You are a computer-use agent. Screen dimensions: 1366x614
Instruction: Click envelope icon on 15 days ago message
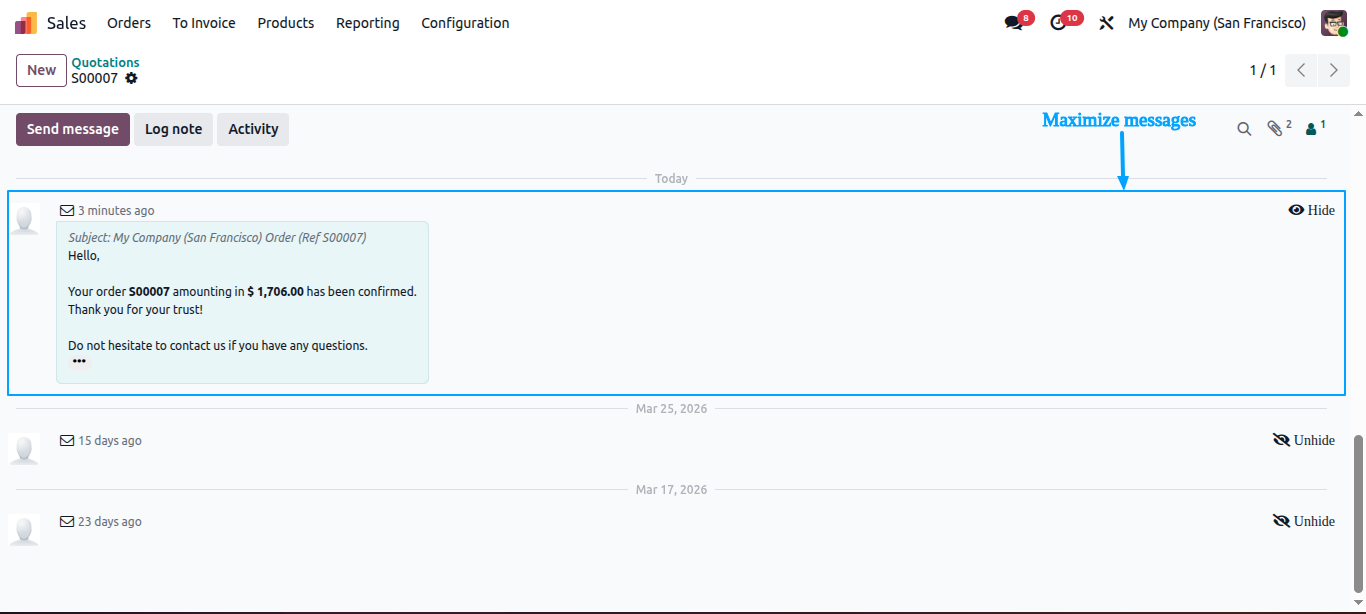tap(67, 441)
